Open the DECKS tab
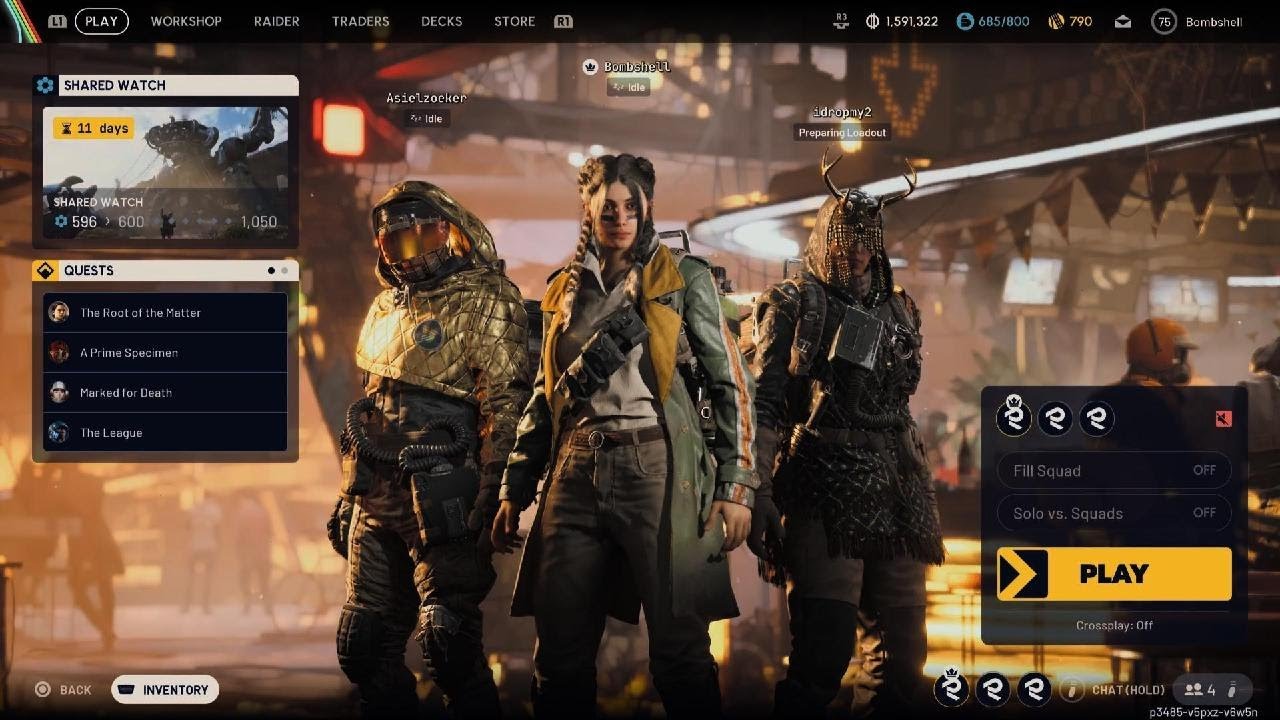Viewport: 1280px width, 720px height. pyautogui.click(x=442, y=21)
